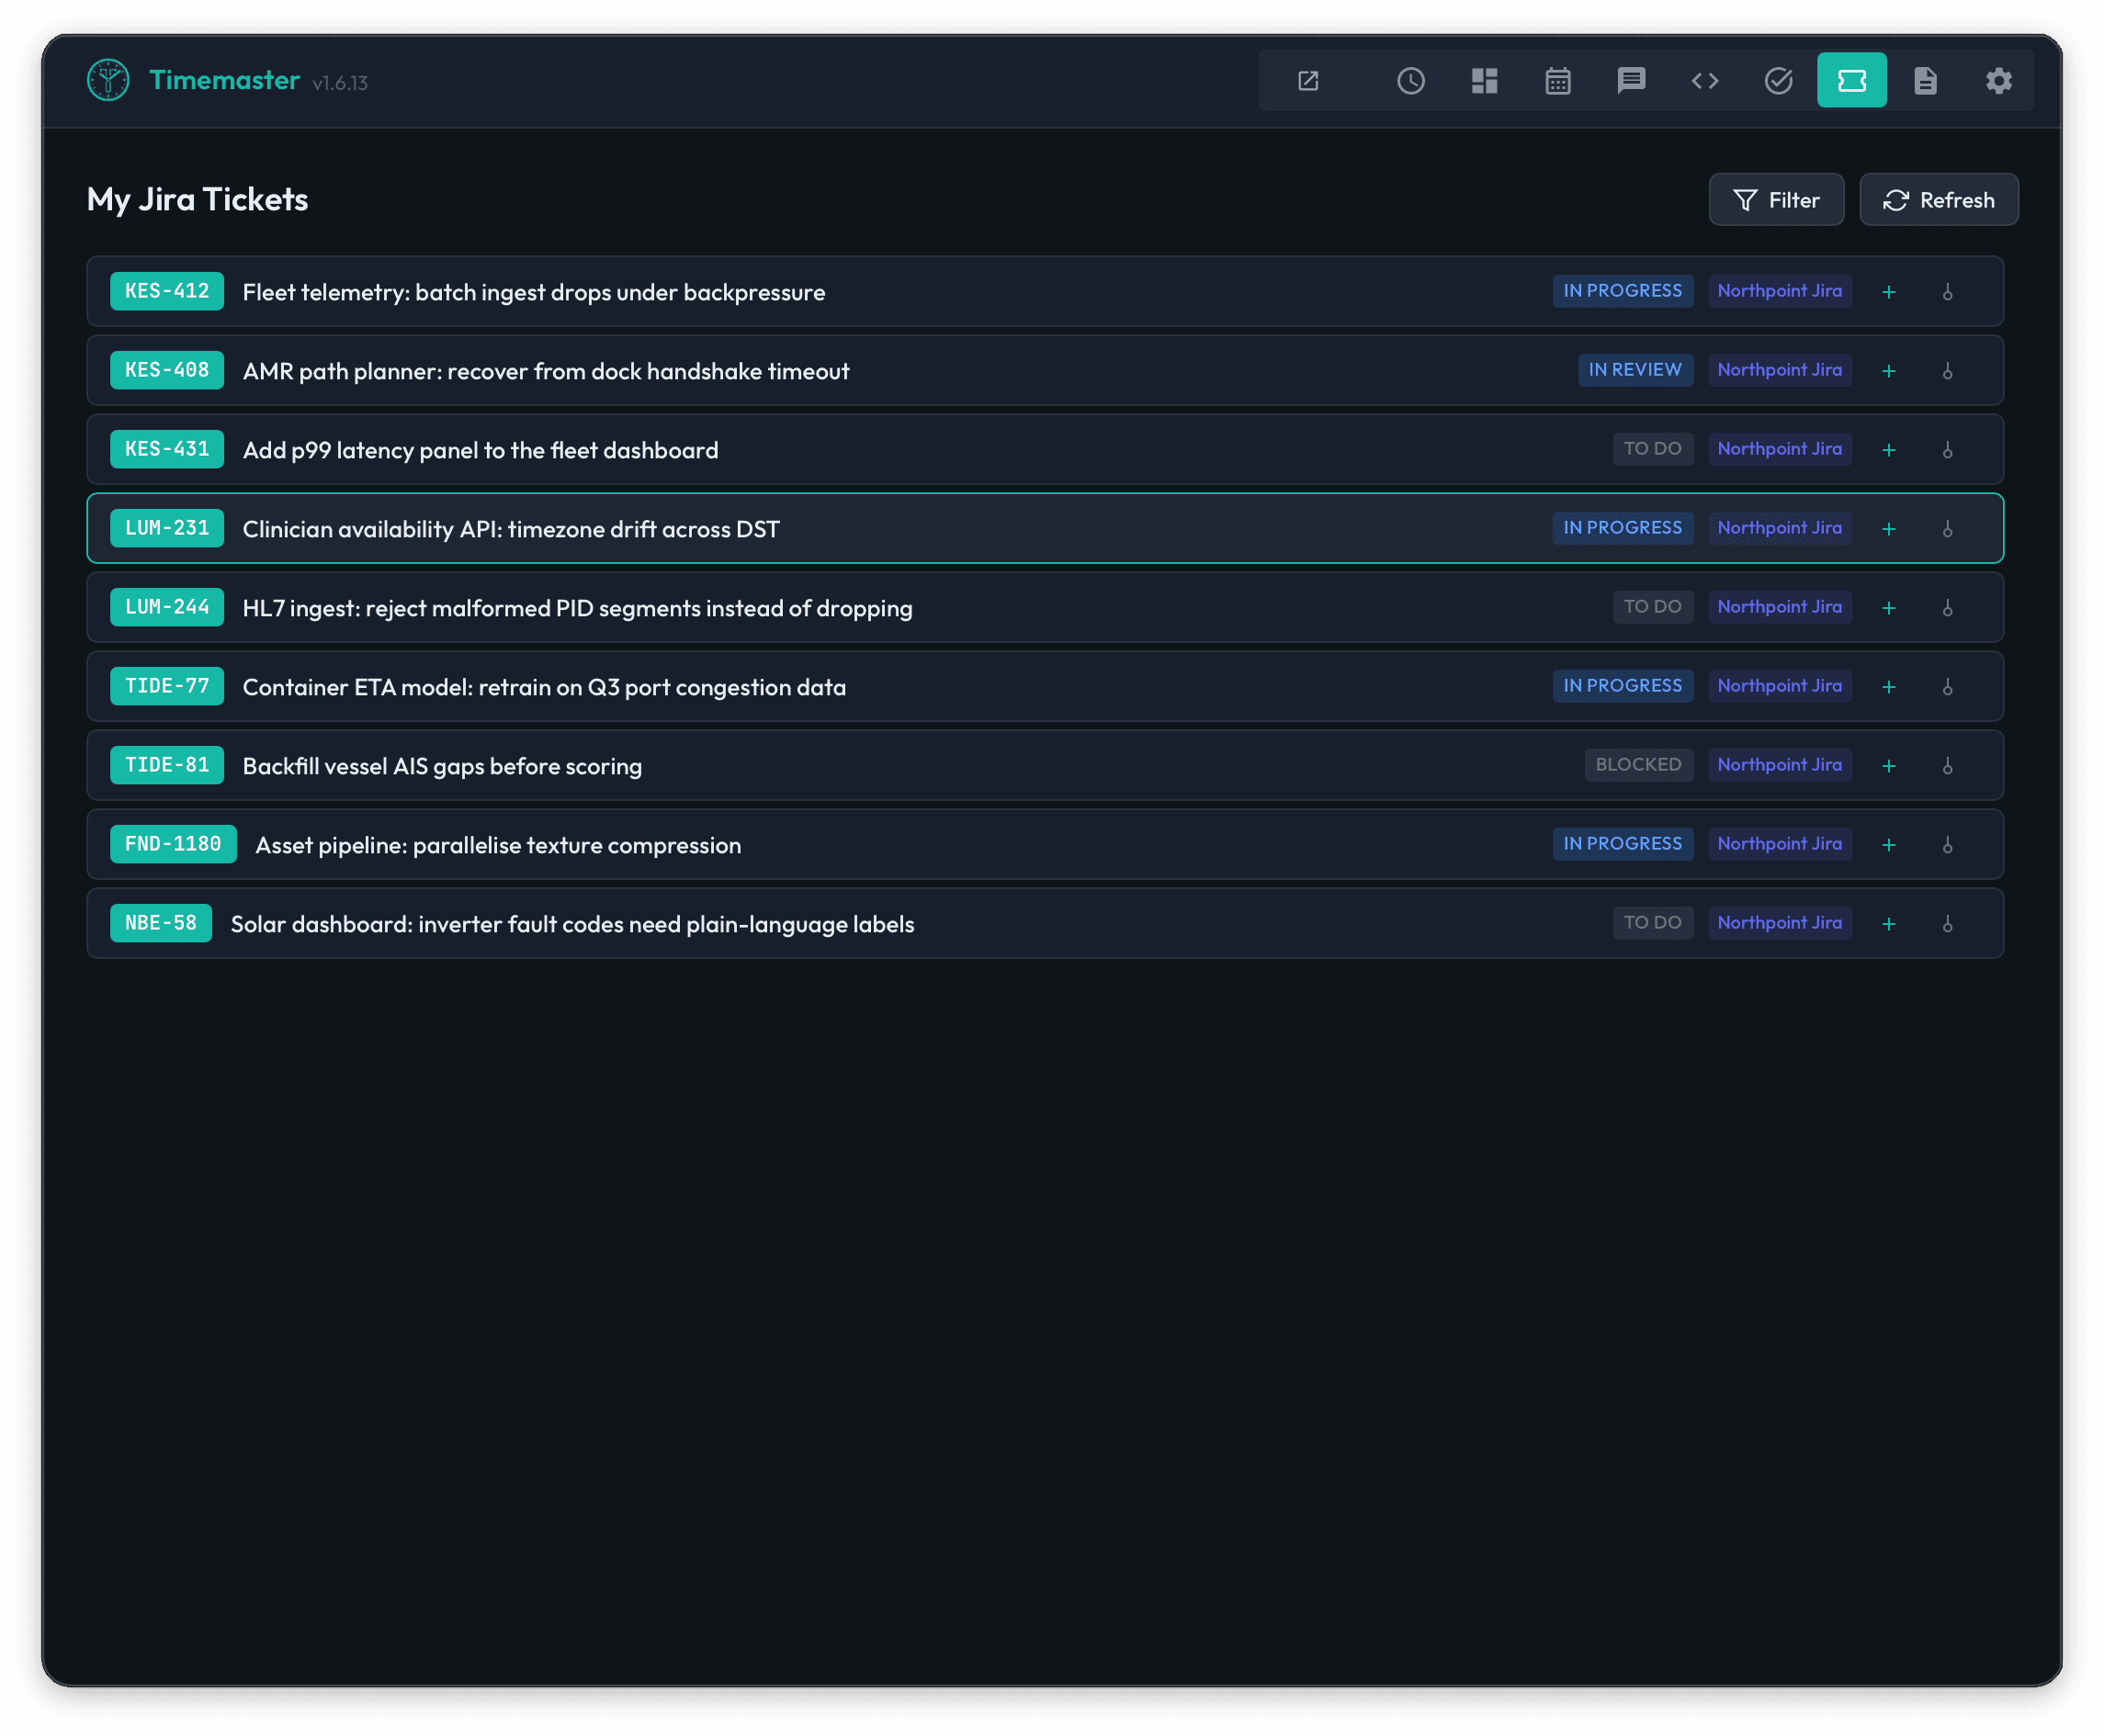Click the plus icon on KES-431 row
Viewport: 2104px width, 1736px height.
click(1889, 450)
